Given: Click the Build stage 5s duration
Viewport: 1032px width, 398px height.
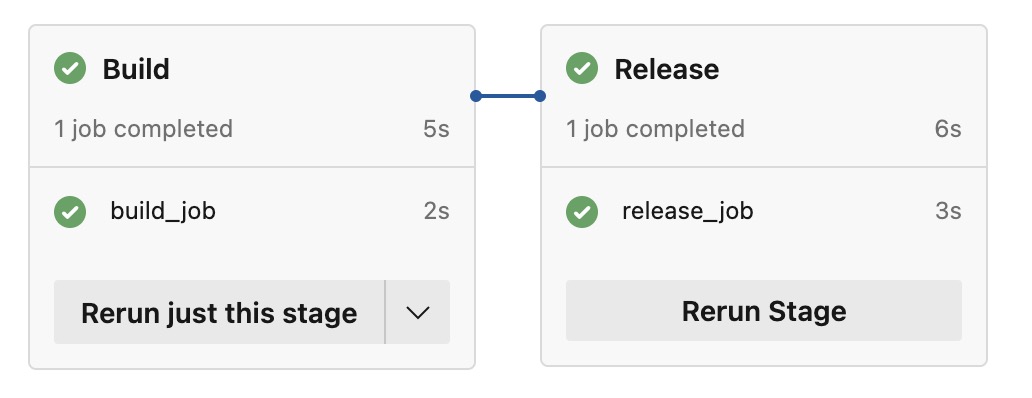Looking at the screenshot, I should [436, 129].
